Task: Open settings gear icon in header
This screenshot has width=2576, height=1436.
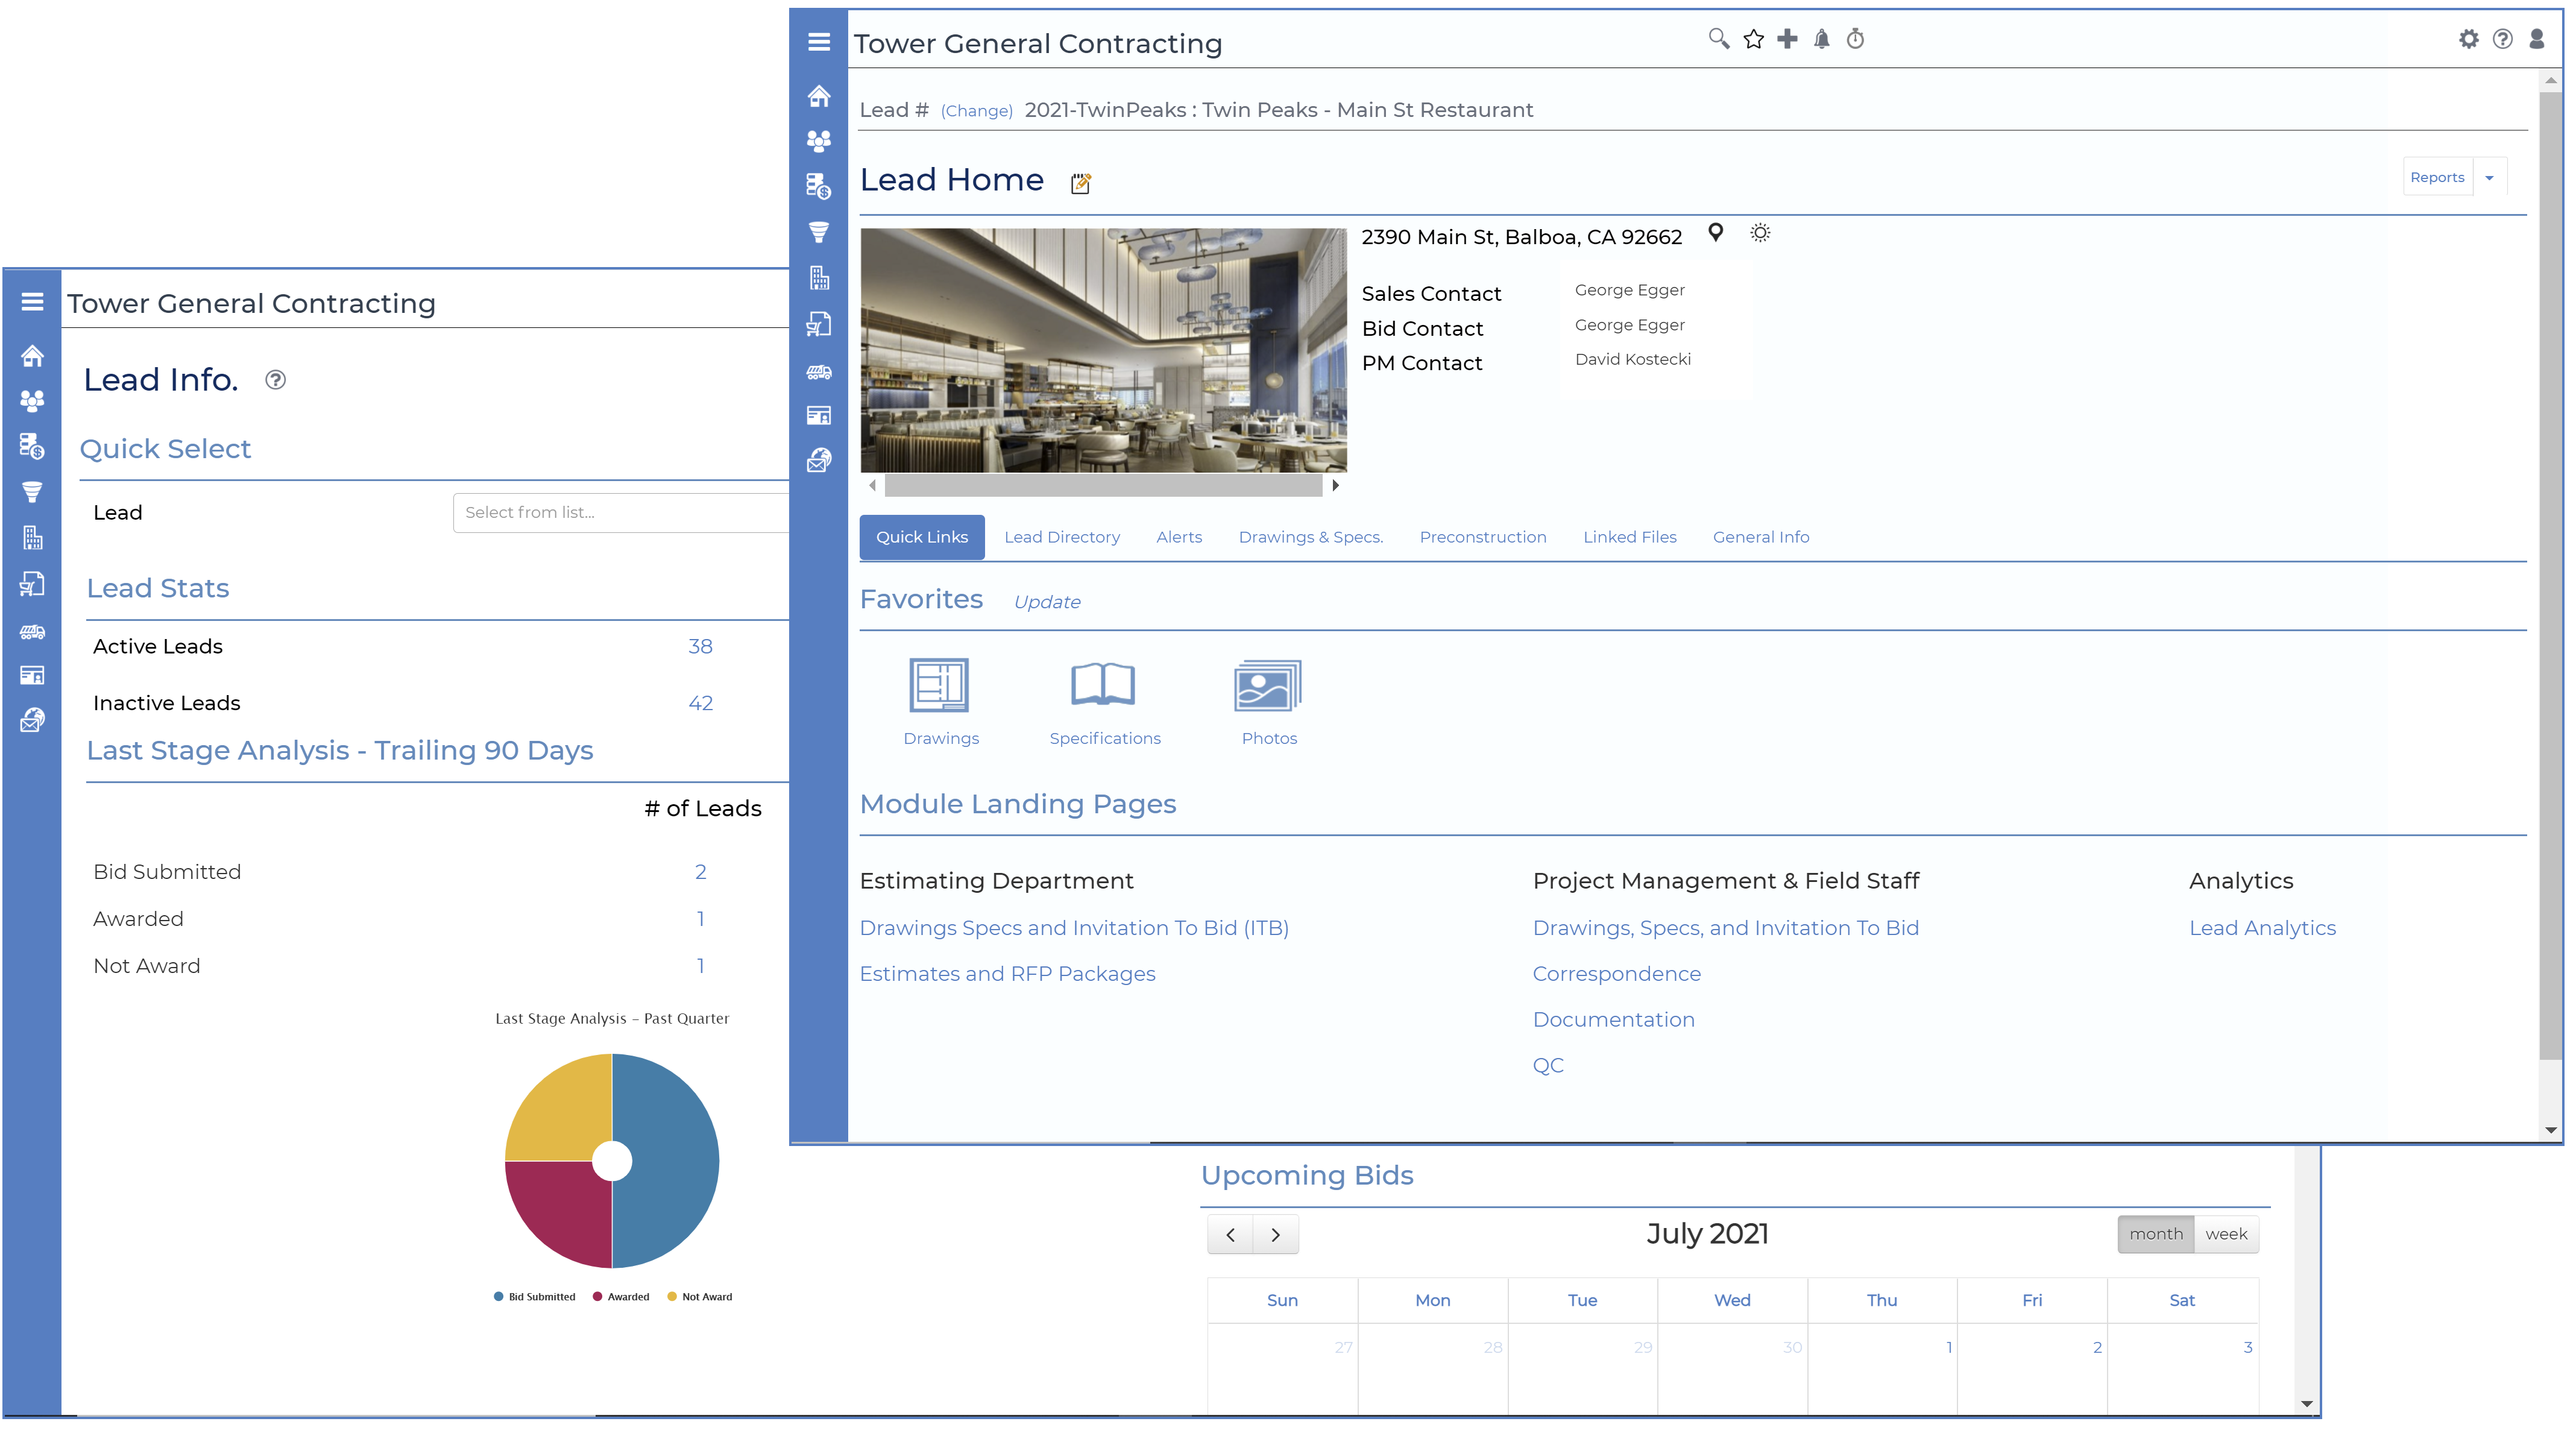Action: (2468, 39)
